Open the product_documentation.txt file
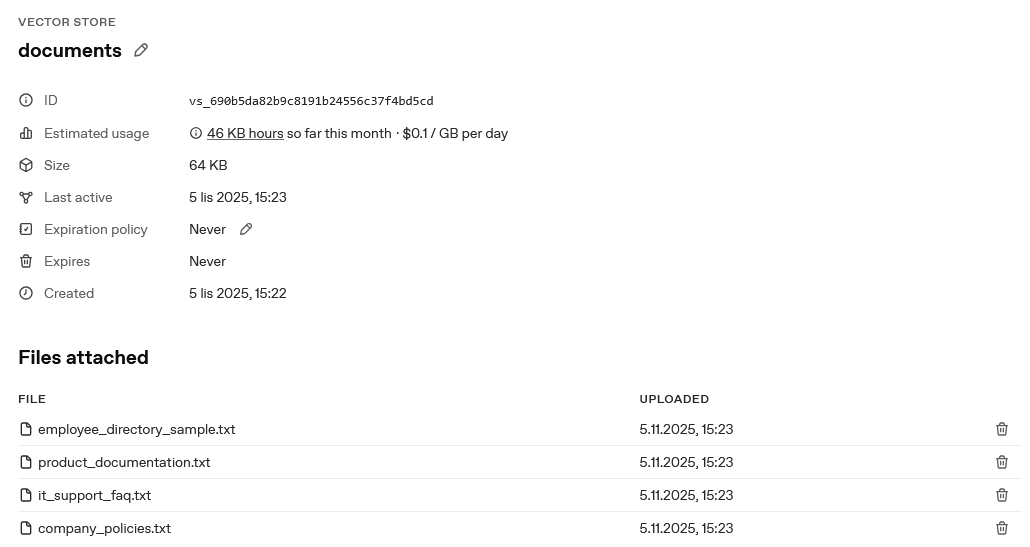Image resolution: width=1030 pixels, height=547 pixels. click(124, 462)
